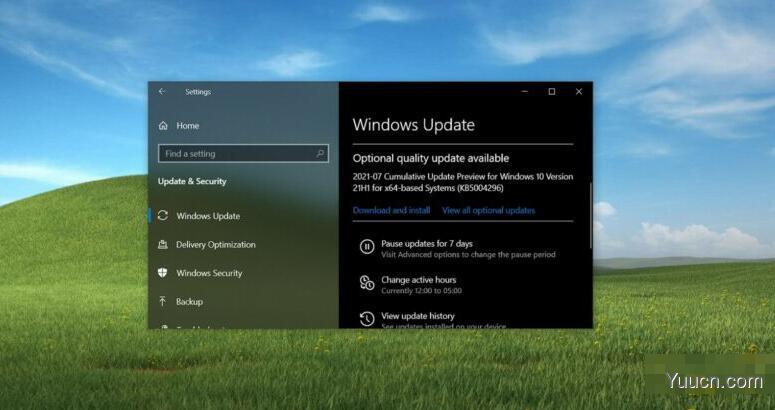
Task: Open the Home settings page
Action: [187, 126]
